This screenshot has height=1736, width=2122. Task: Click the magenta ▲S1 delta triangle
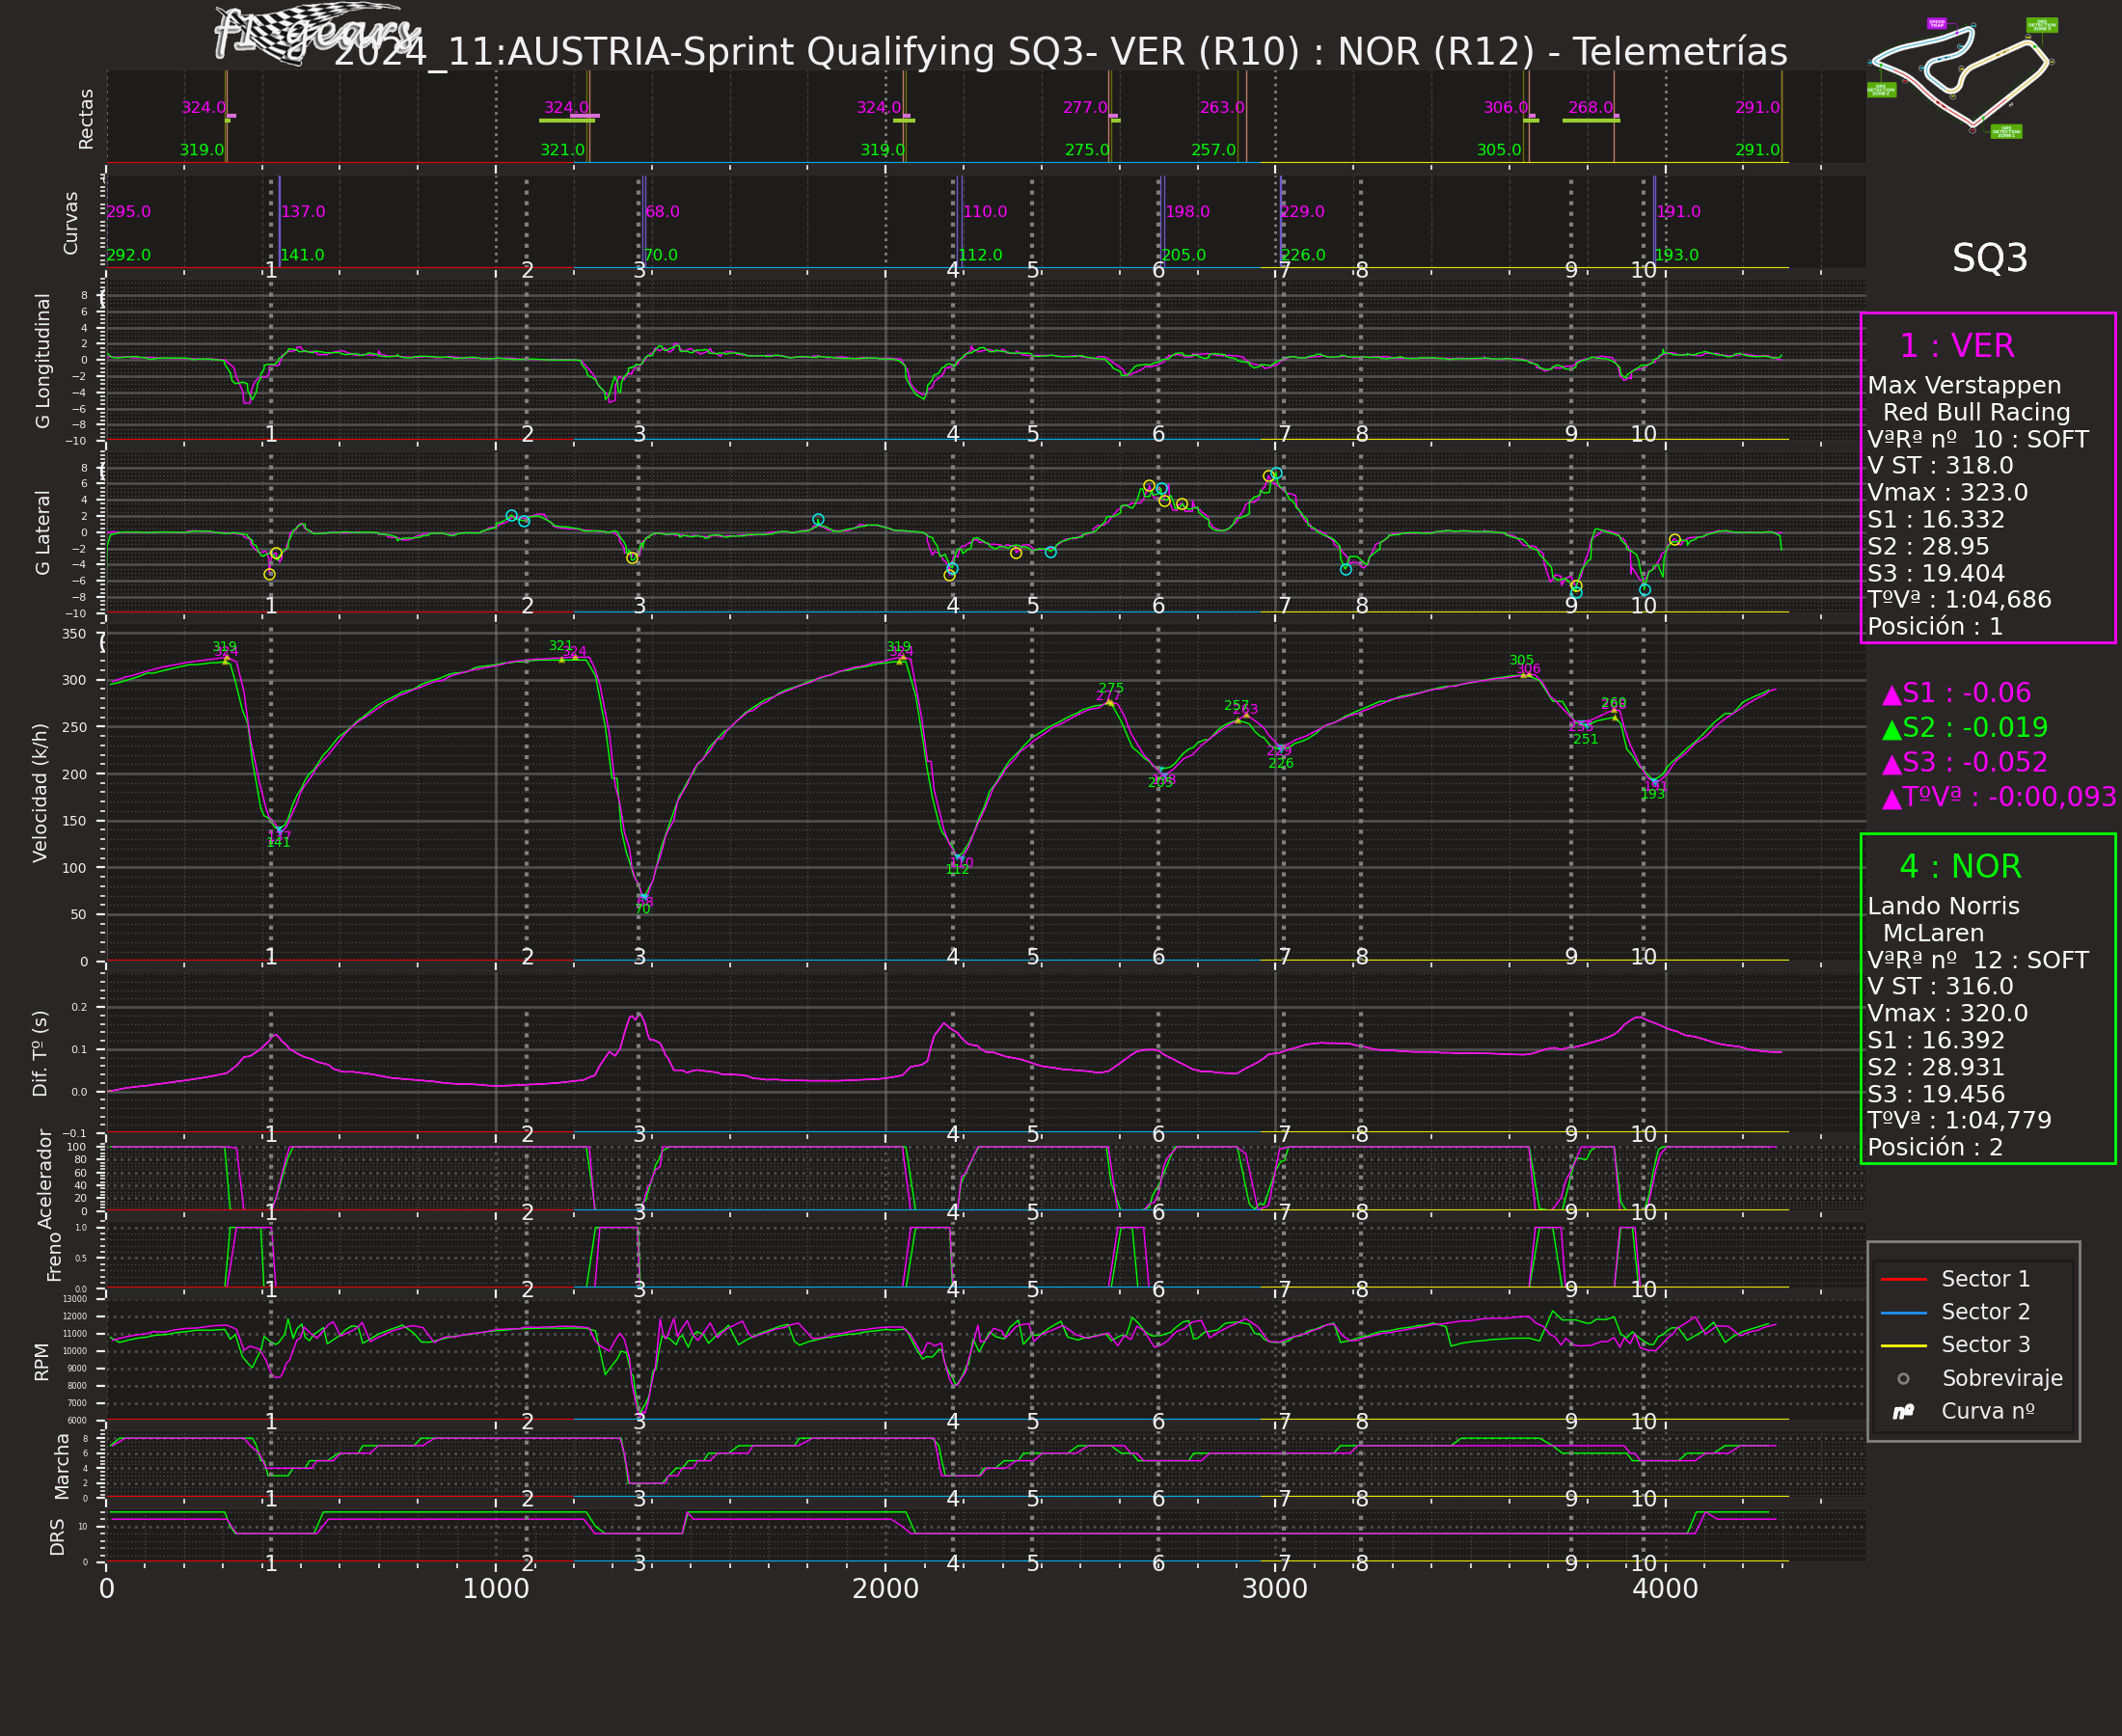pyautogui.click(x=1891, y=695)
